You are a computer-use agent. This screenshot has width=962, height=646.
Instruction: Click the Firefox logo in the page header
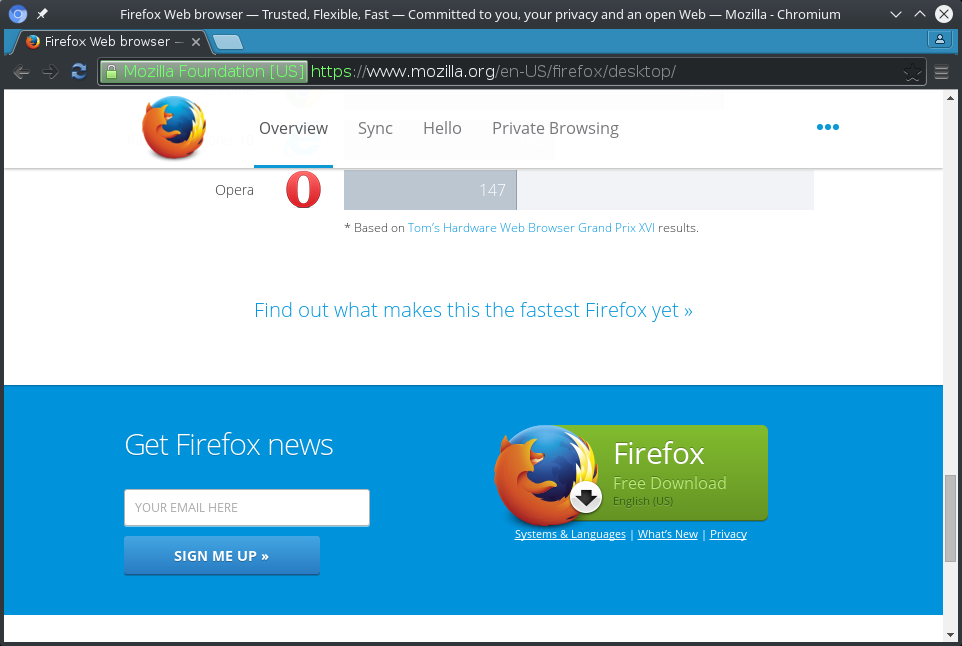(174, 128)
